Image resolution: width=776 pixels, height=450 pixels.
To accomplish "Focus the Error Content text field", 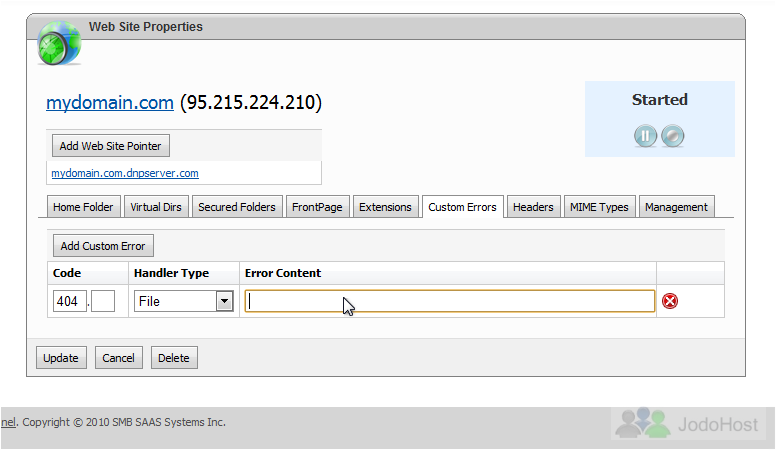I will point(449,301).
